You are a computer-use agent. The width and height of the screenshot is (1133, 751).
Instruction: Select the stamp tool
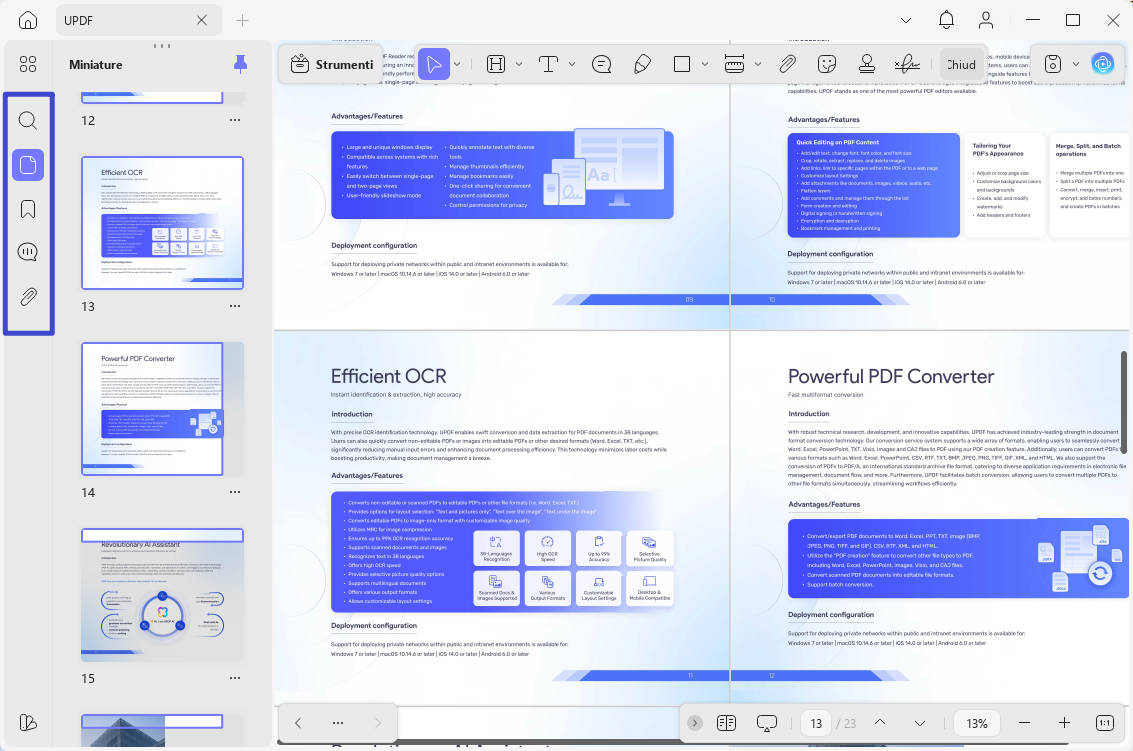(x=866, y=64)
